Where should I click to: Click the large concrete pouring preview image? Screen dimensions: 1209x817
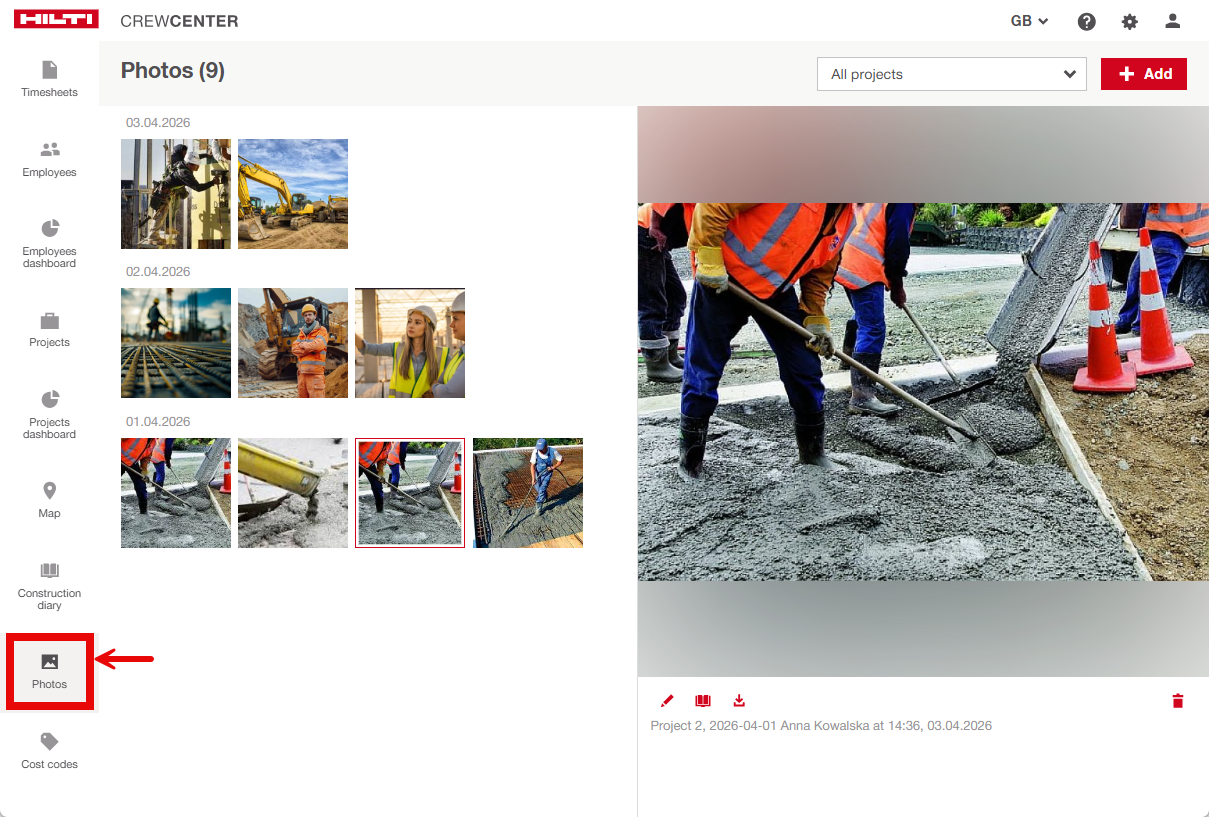pyautogui.click(x=923, y=391)
